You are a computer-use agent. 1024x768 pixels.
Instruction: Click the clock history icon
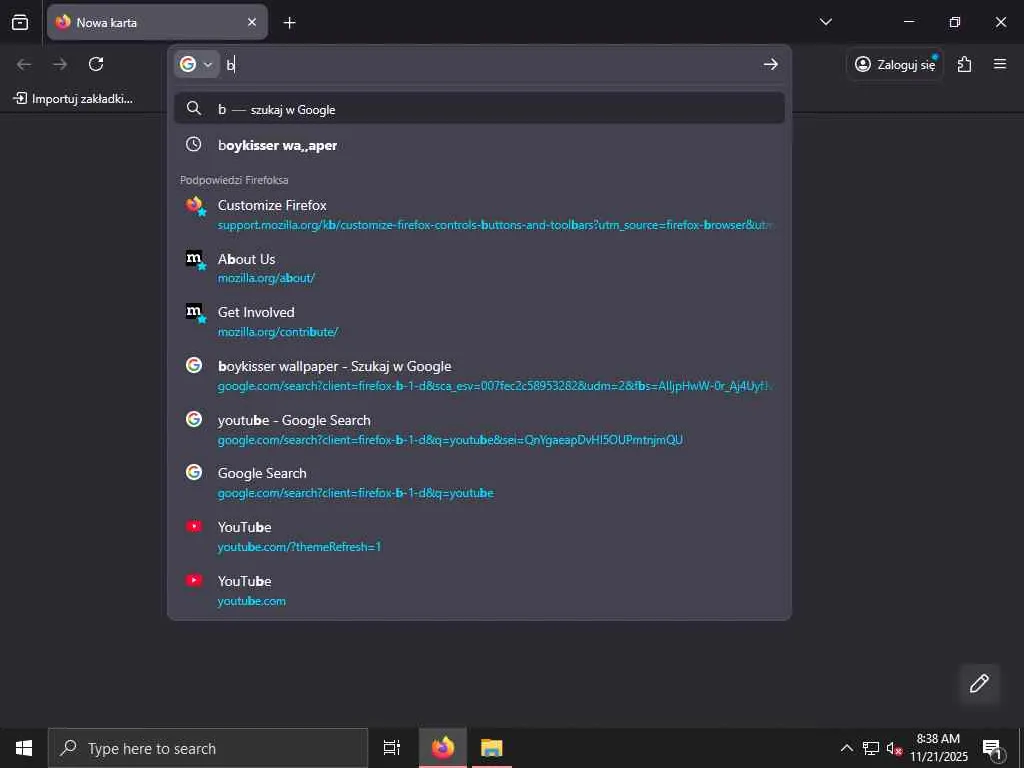point(193,144)
